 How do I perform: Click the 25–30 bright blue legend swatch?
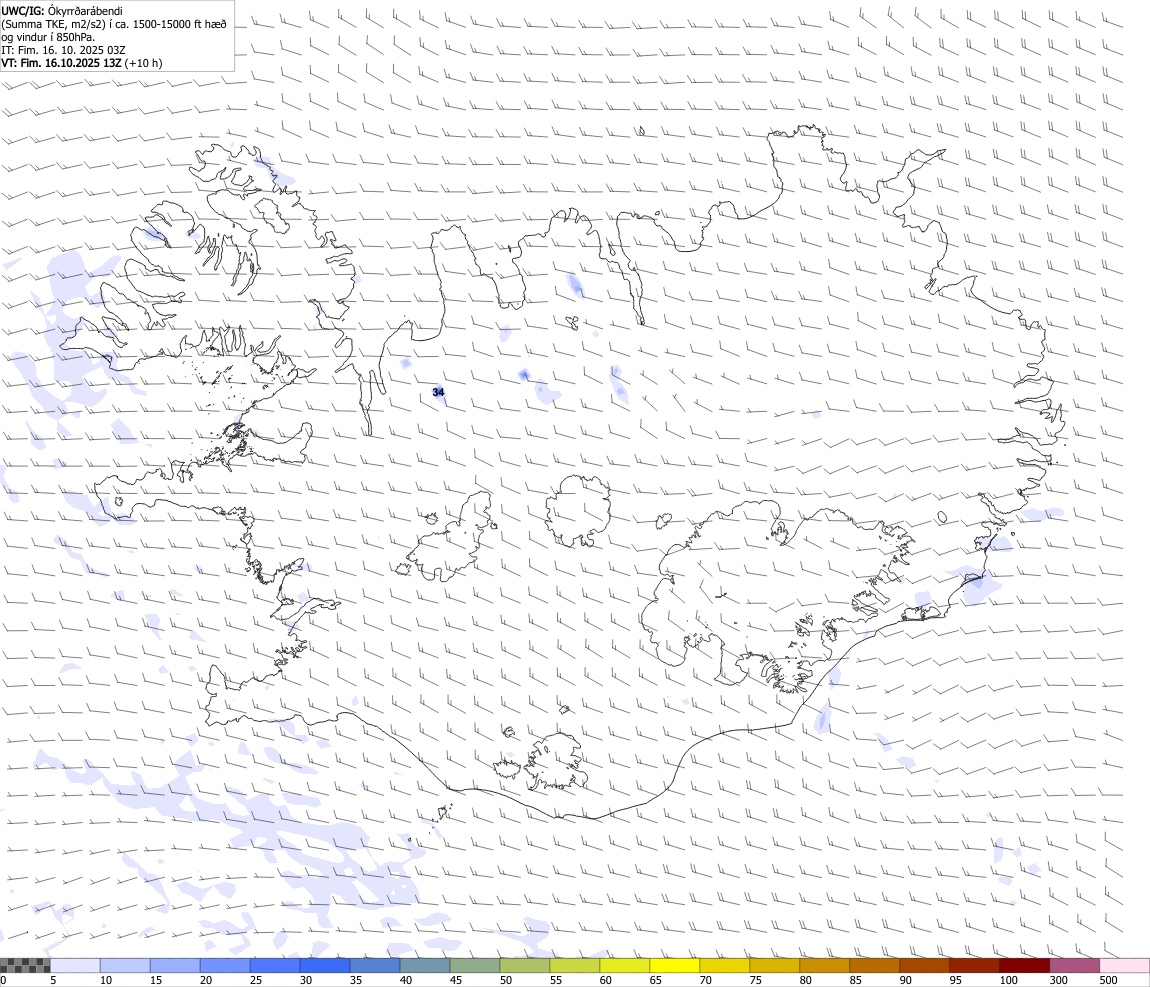click(274, 965)
